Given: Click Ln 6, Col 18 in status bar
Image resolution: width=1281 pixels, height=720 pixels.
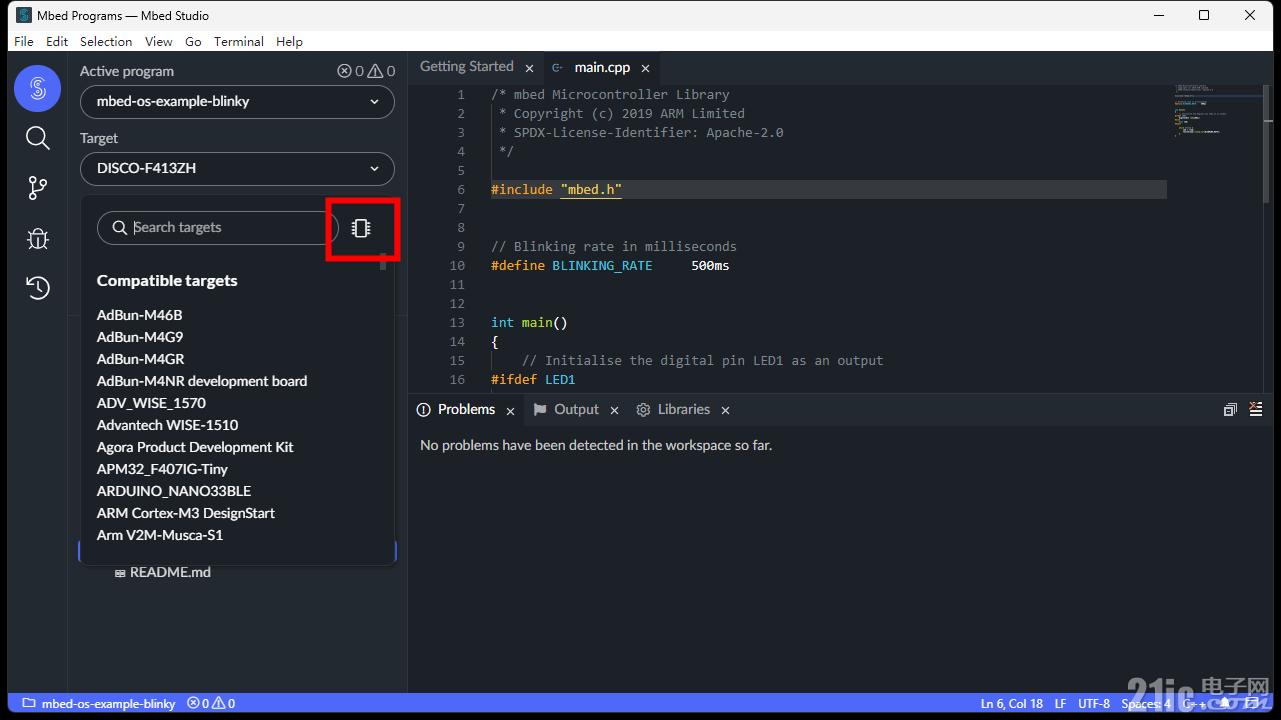Looking at the screenshot, I should [x=1012, y=704].
